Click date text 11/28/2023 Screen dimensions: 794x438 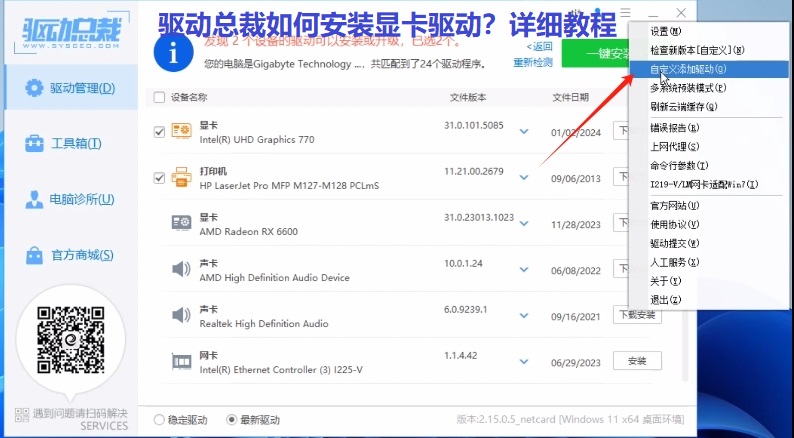[x=576, y=225]
